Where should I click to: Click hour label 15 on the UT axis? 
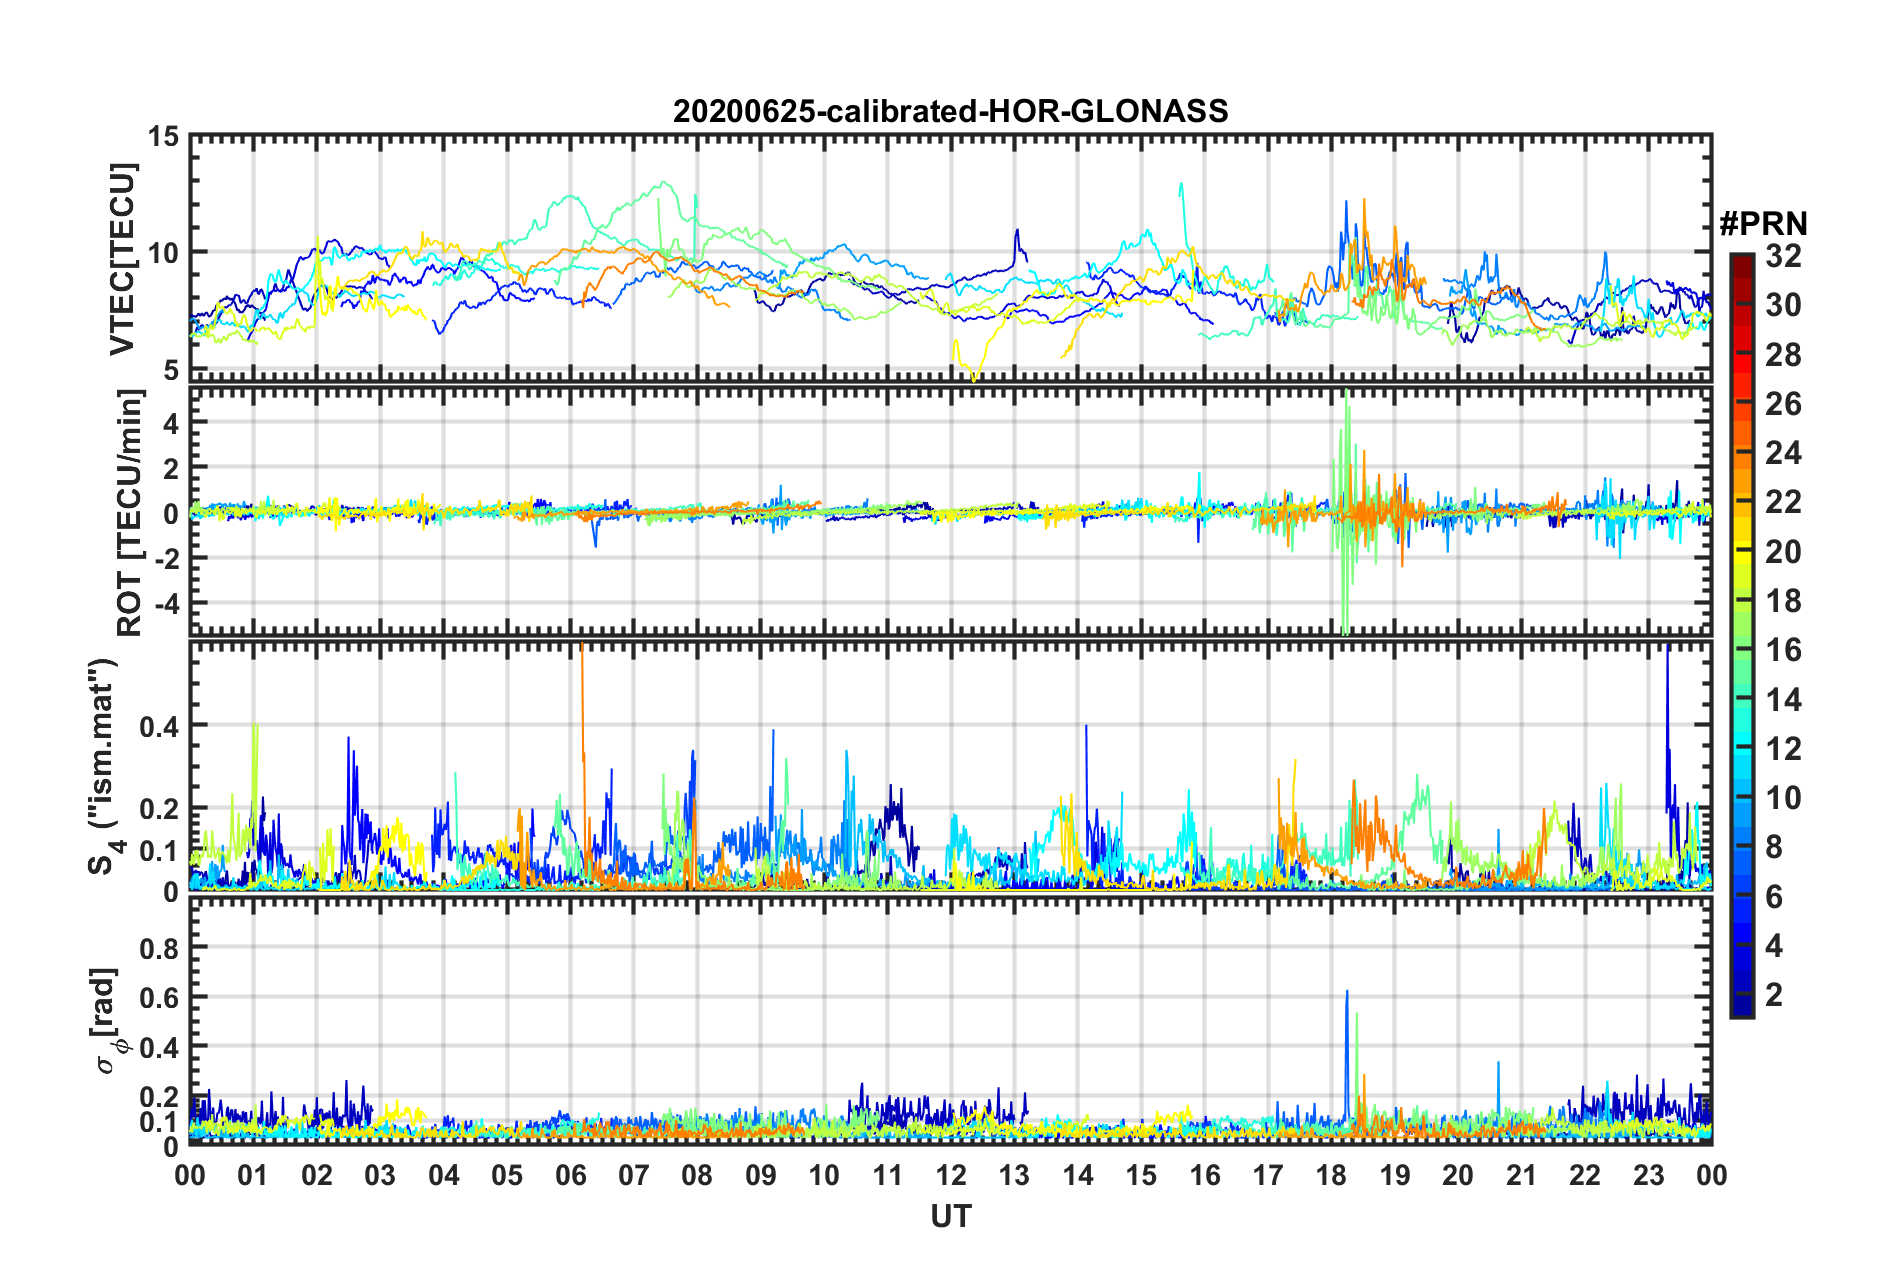click(1141, 1175)
